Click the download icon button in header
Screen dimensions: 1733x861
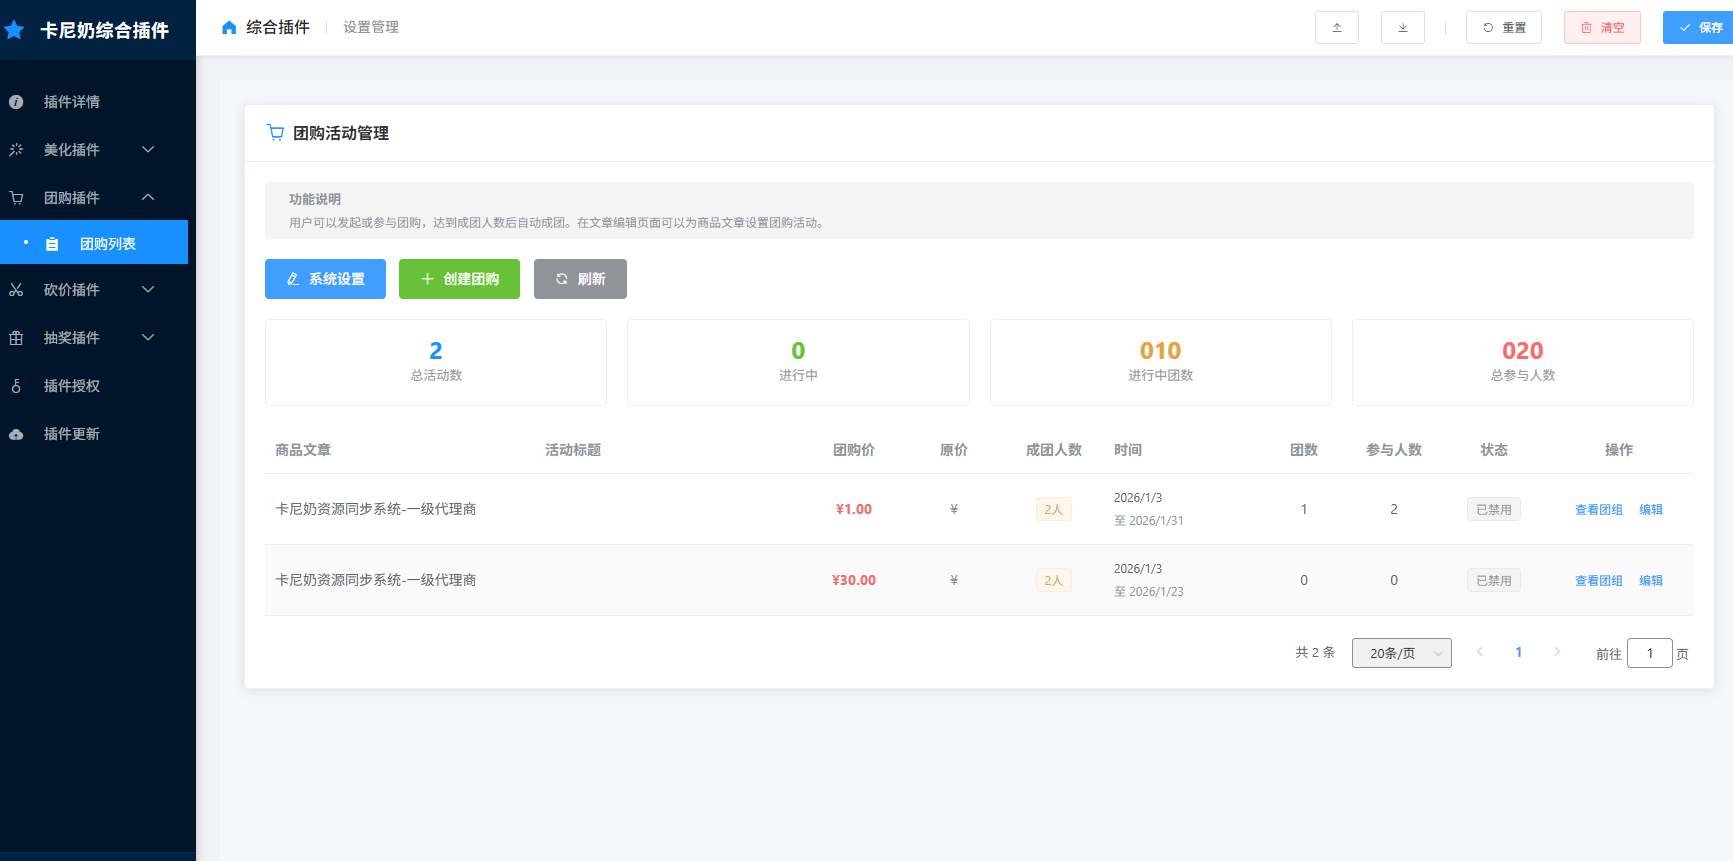coord(1402,28)
